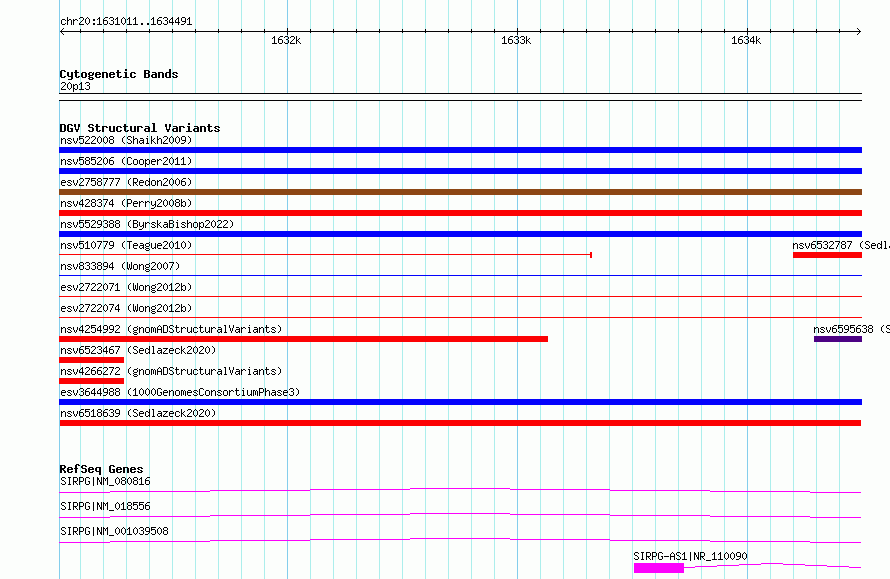Open variant esv3644988 (1000GenomesConsortiumPhase3) label

pyautogui.click(x=180, y=392)
